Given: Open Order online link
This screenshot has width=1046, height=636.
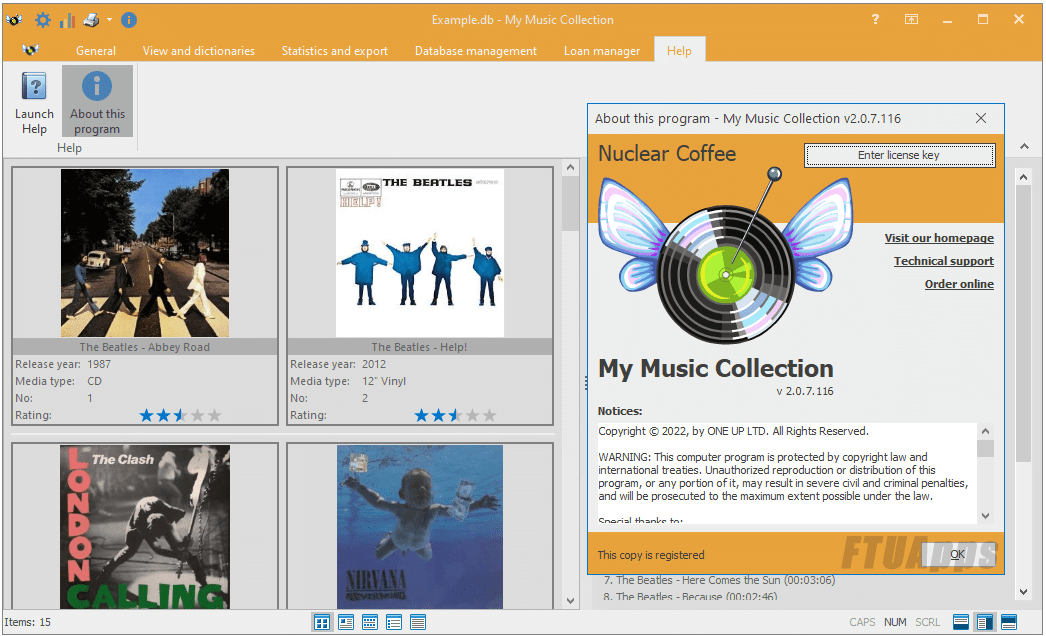Looking at the screenshot, I should pos(959,284).
